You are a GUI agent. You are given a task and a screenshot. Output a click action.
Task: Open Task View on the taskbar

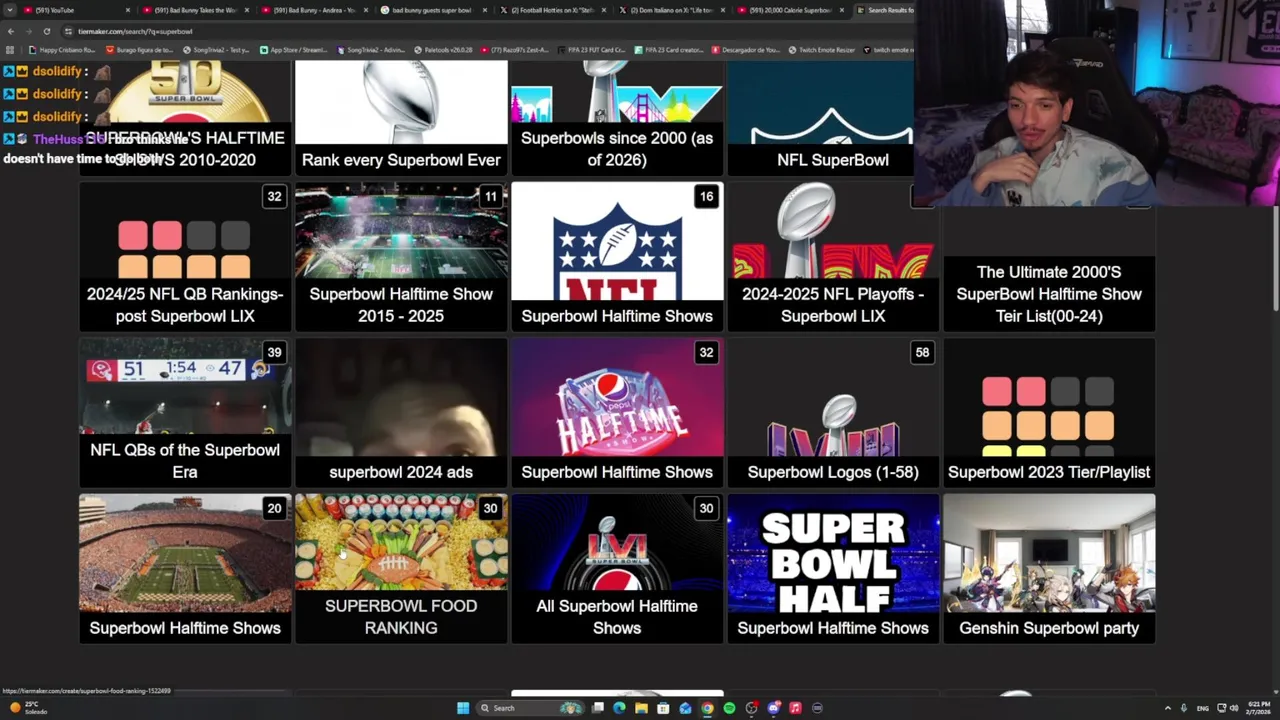point(598,708)
